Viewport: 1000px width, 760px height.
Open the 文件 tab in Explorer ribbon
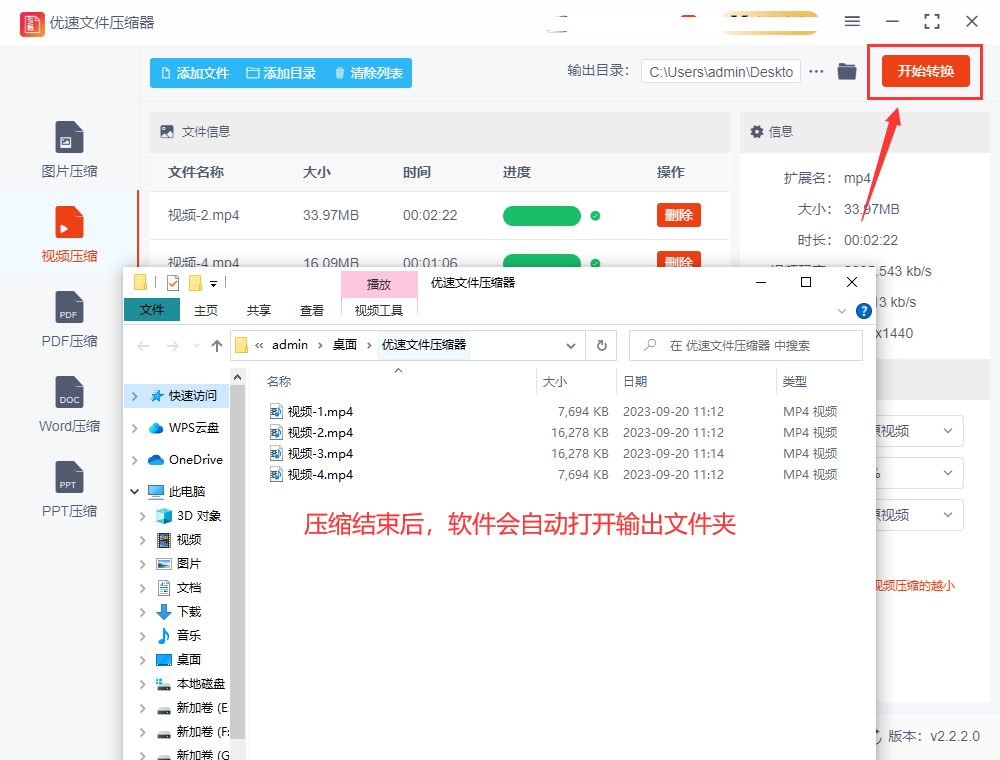pos(152,310)
